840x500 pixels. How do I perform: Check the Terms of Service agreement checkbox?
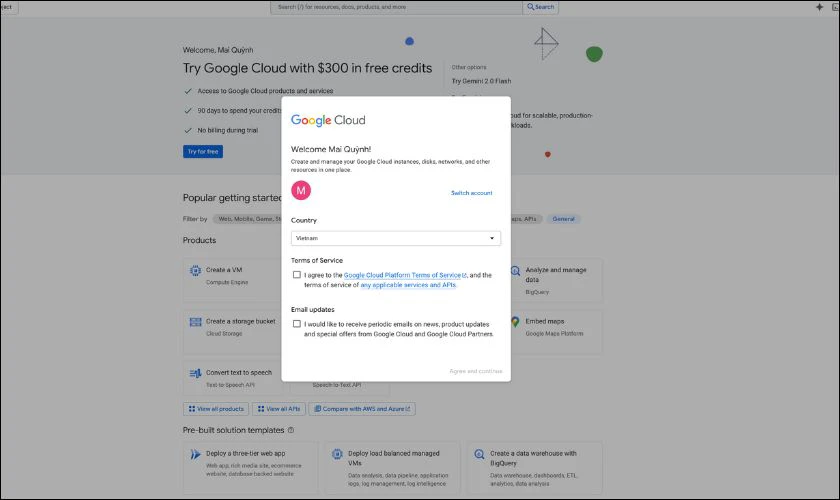tap(297, 274)
